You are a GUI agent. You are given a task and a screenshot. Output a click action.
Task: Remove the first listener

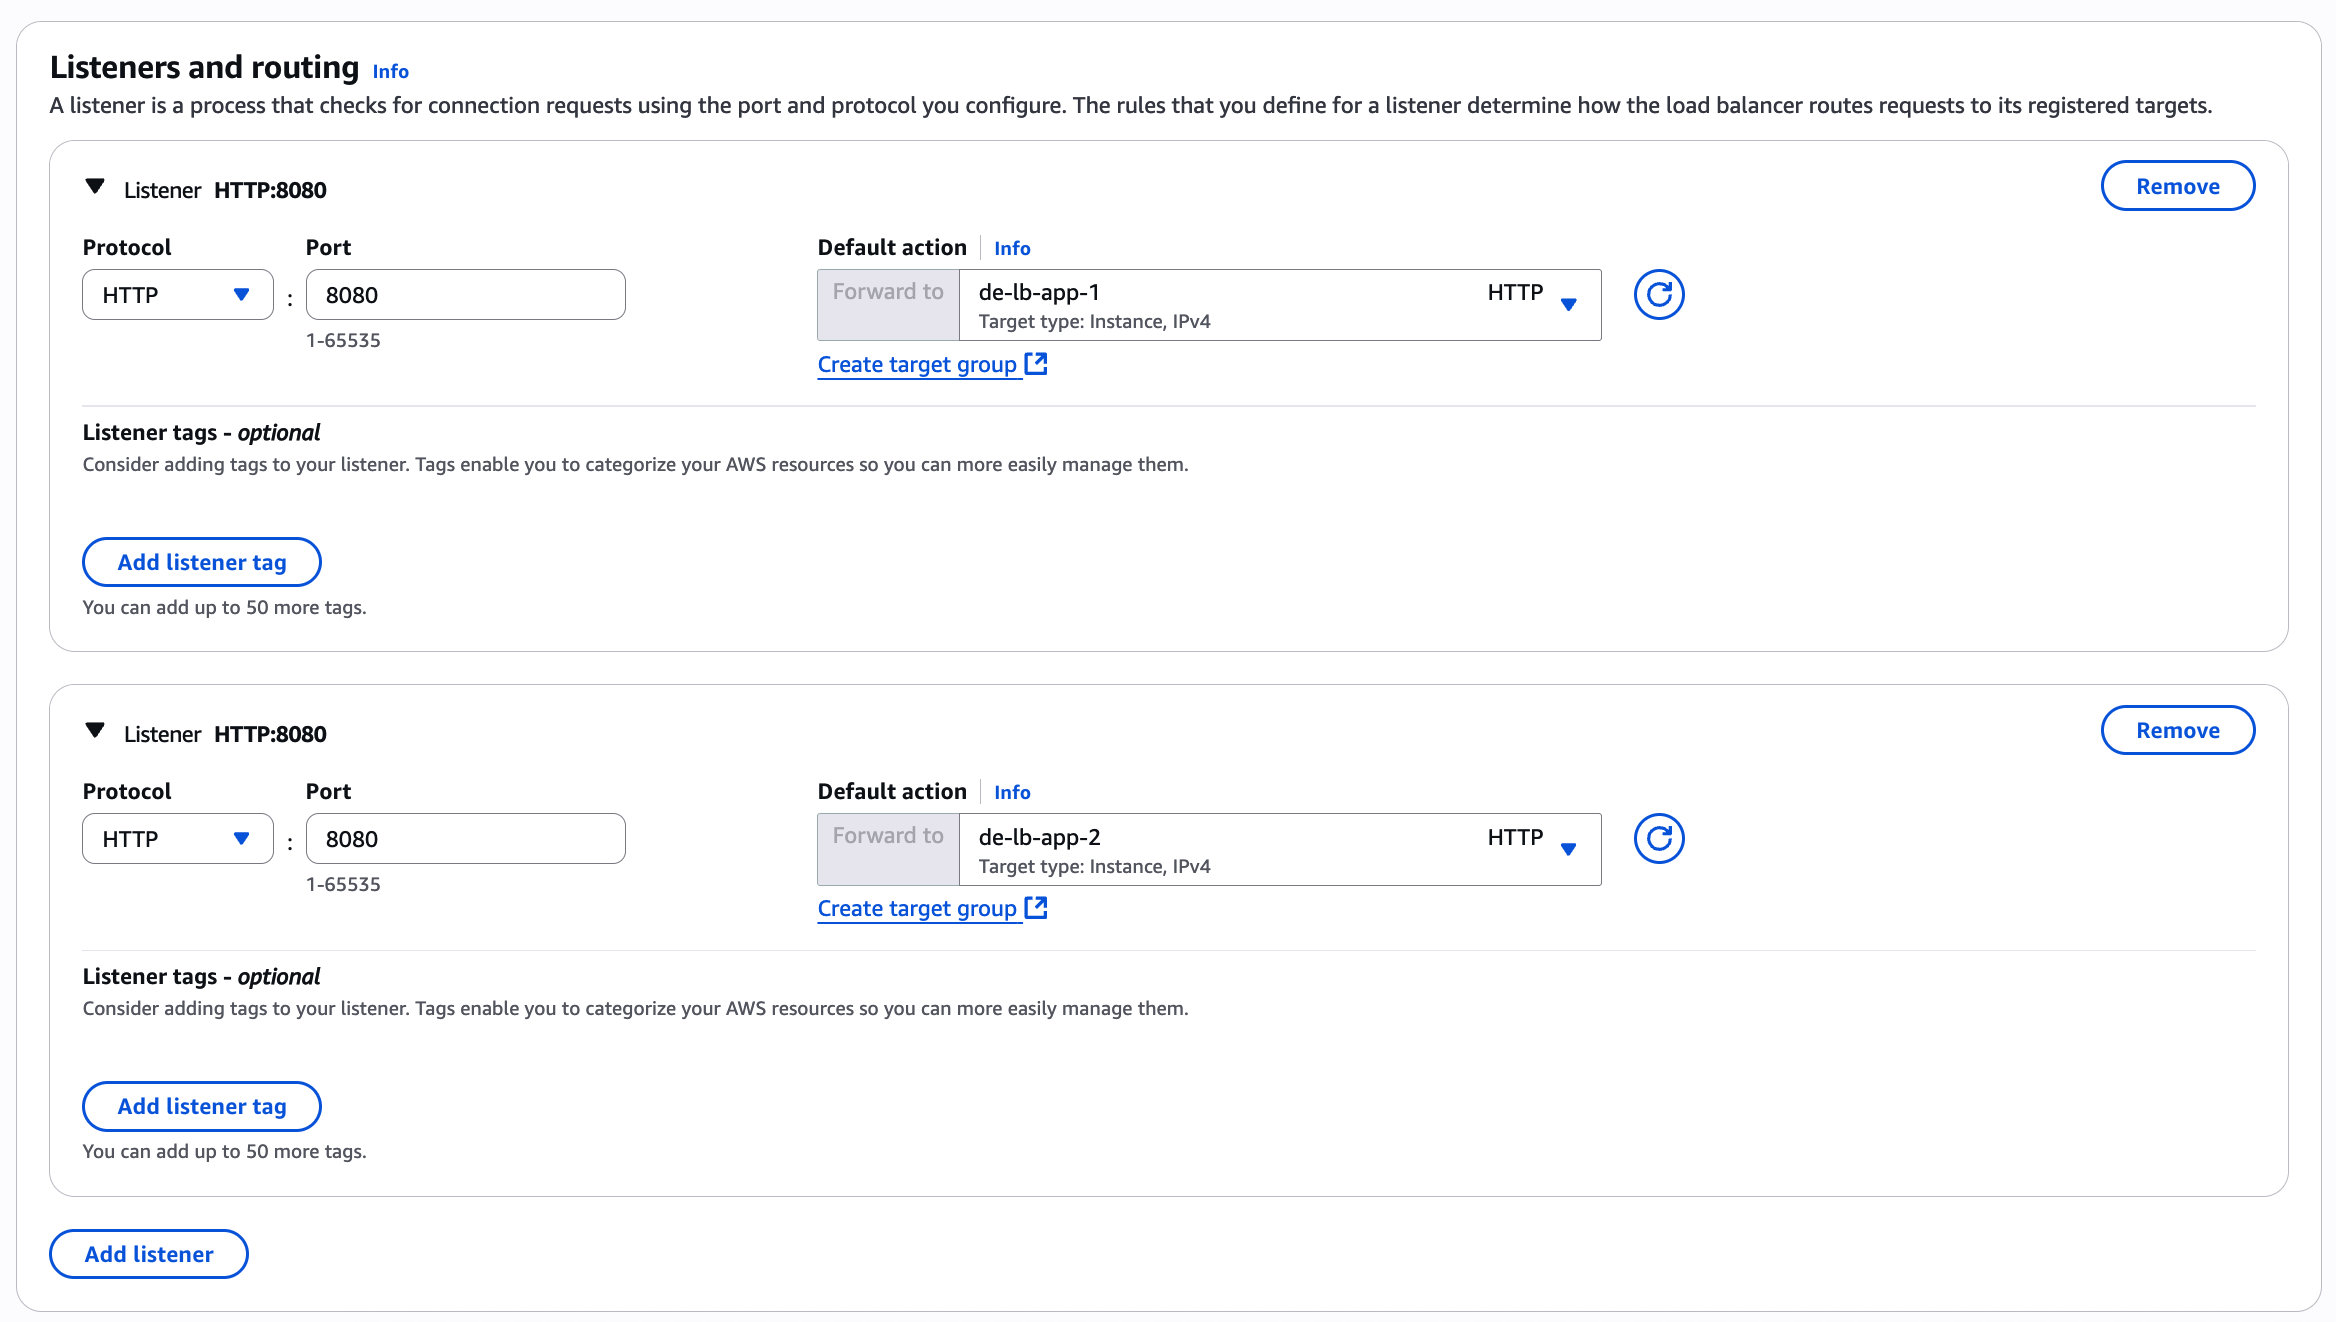(2177, 186)
